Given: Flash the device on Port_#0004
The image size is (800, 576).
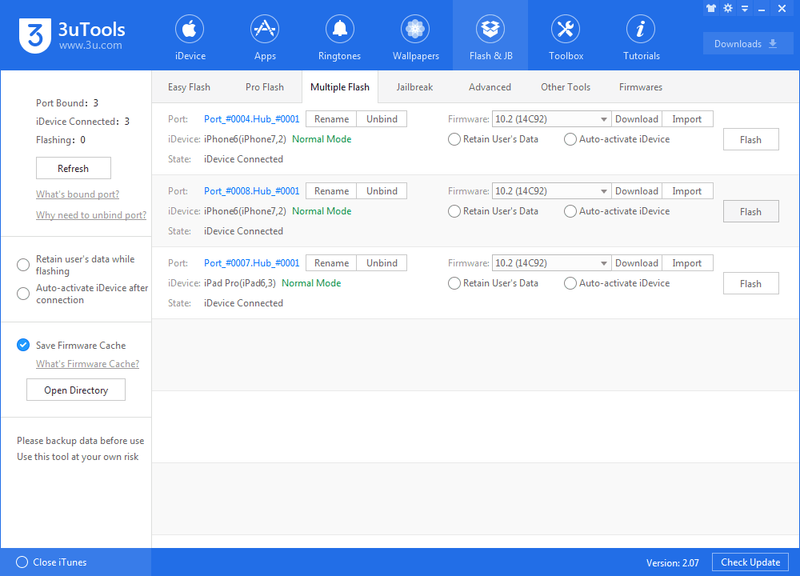Looking at the screenshot, I should point(751,140).
